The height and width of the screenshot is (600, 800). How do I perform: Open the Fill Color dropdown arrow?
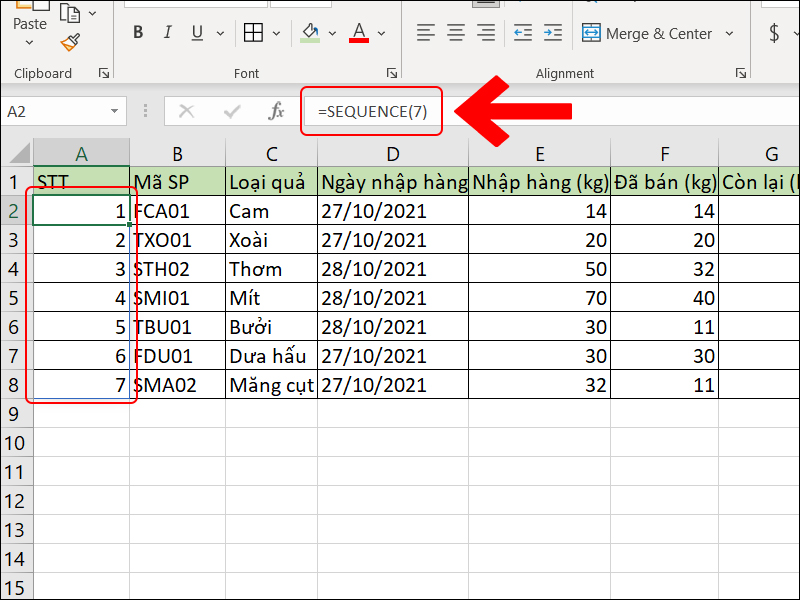(330, 33)
